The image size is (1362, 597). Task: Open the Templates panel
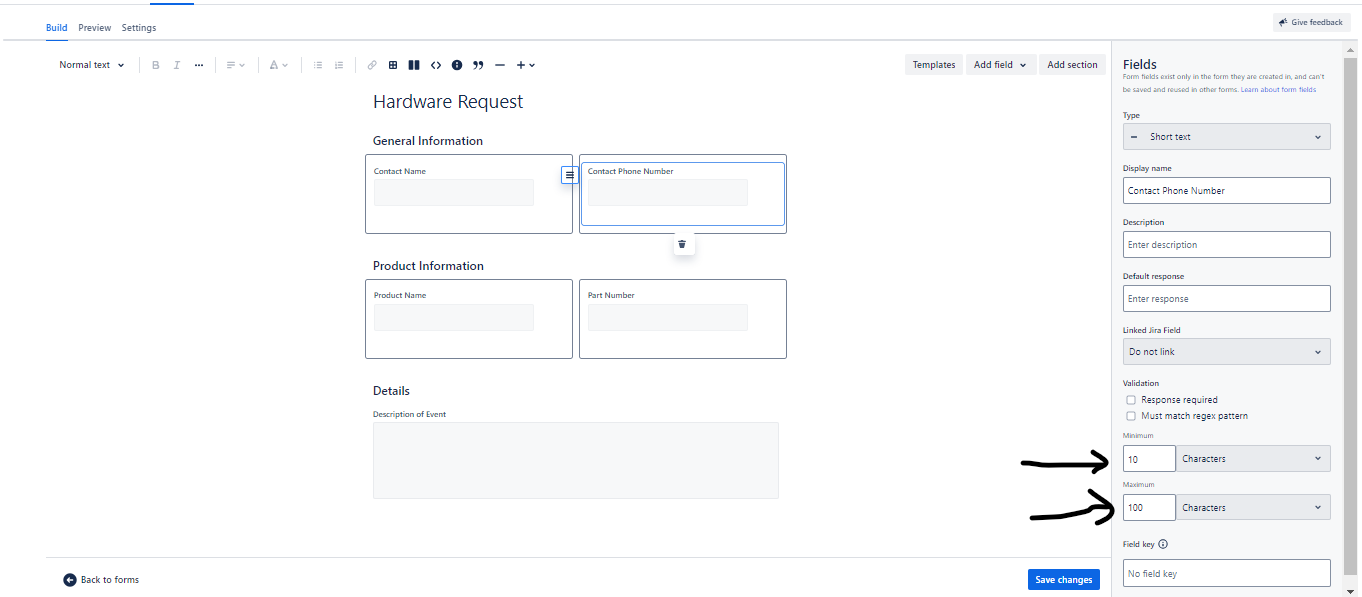[933, 64]
